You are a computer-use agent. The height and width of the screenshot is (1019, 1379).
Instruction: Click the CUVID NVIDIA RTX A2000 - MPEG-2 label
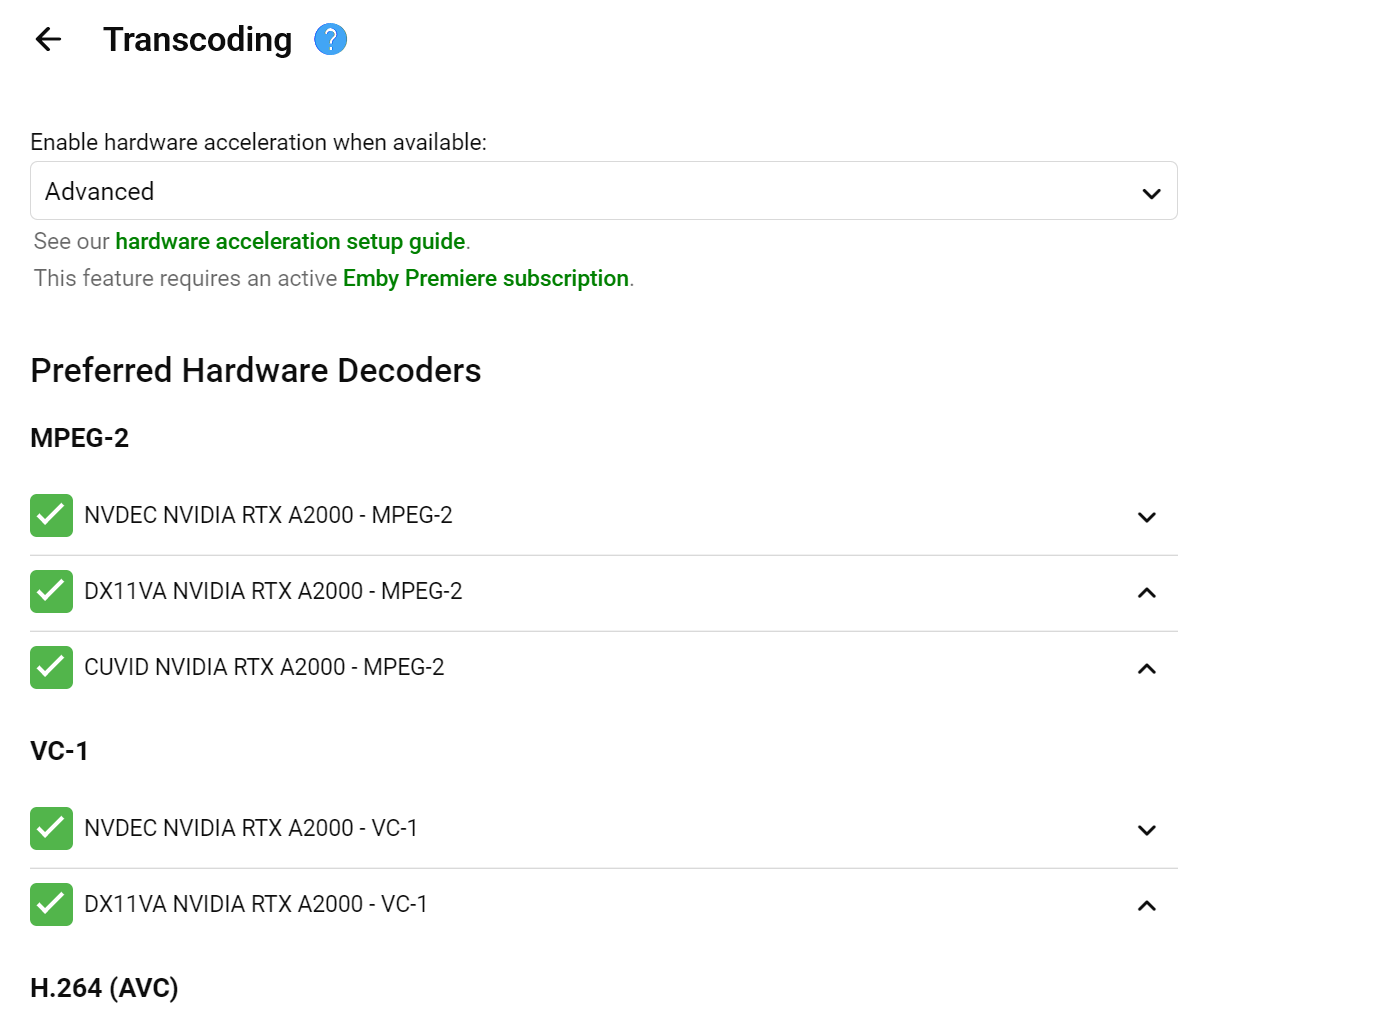point(264,668)
